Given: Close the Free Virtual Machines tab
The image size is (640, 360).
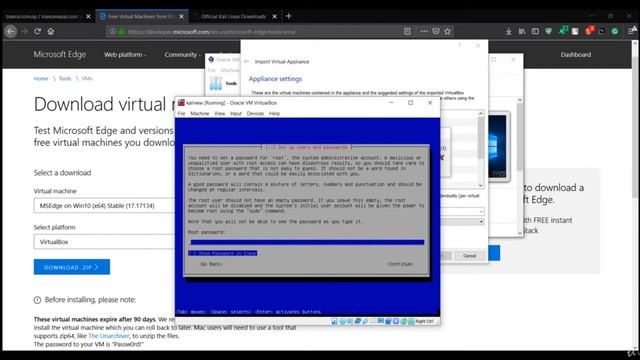Looking at the screenshot, I should click(x=182, y=16).
